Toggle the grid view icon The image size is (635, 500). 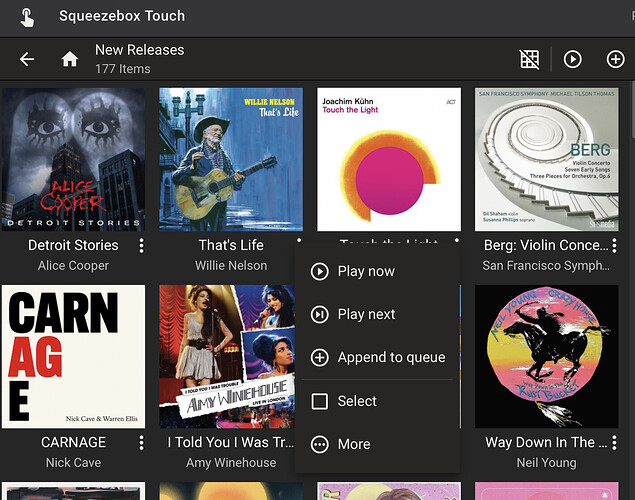530,59
